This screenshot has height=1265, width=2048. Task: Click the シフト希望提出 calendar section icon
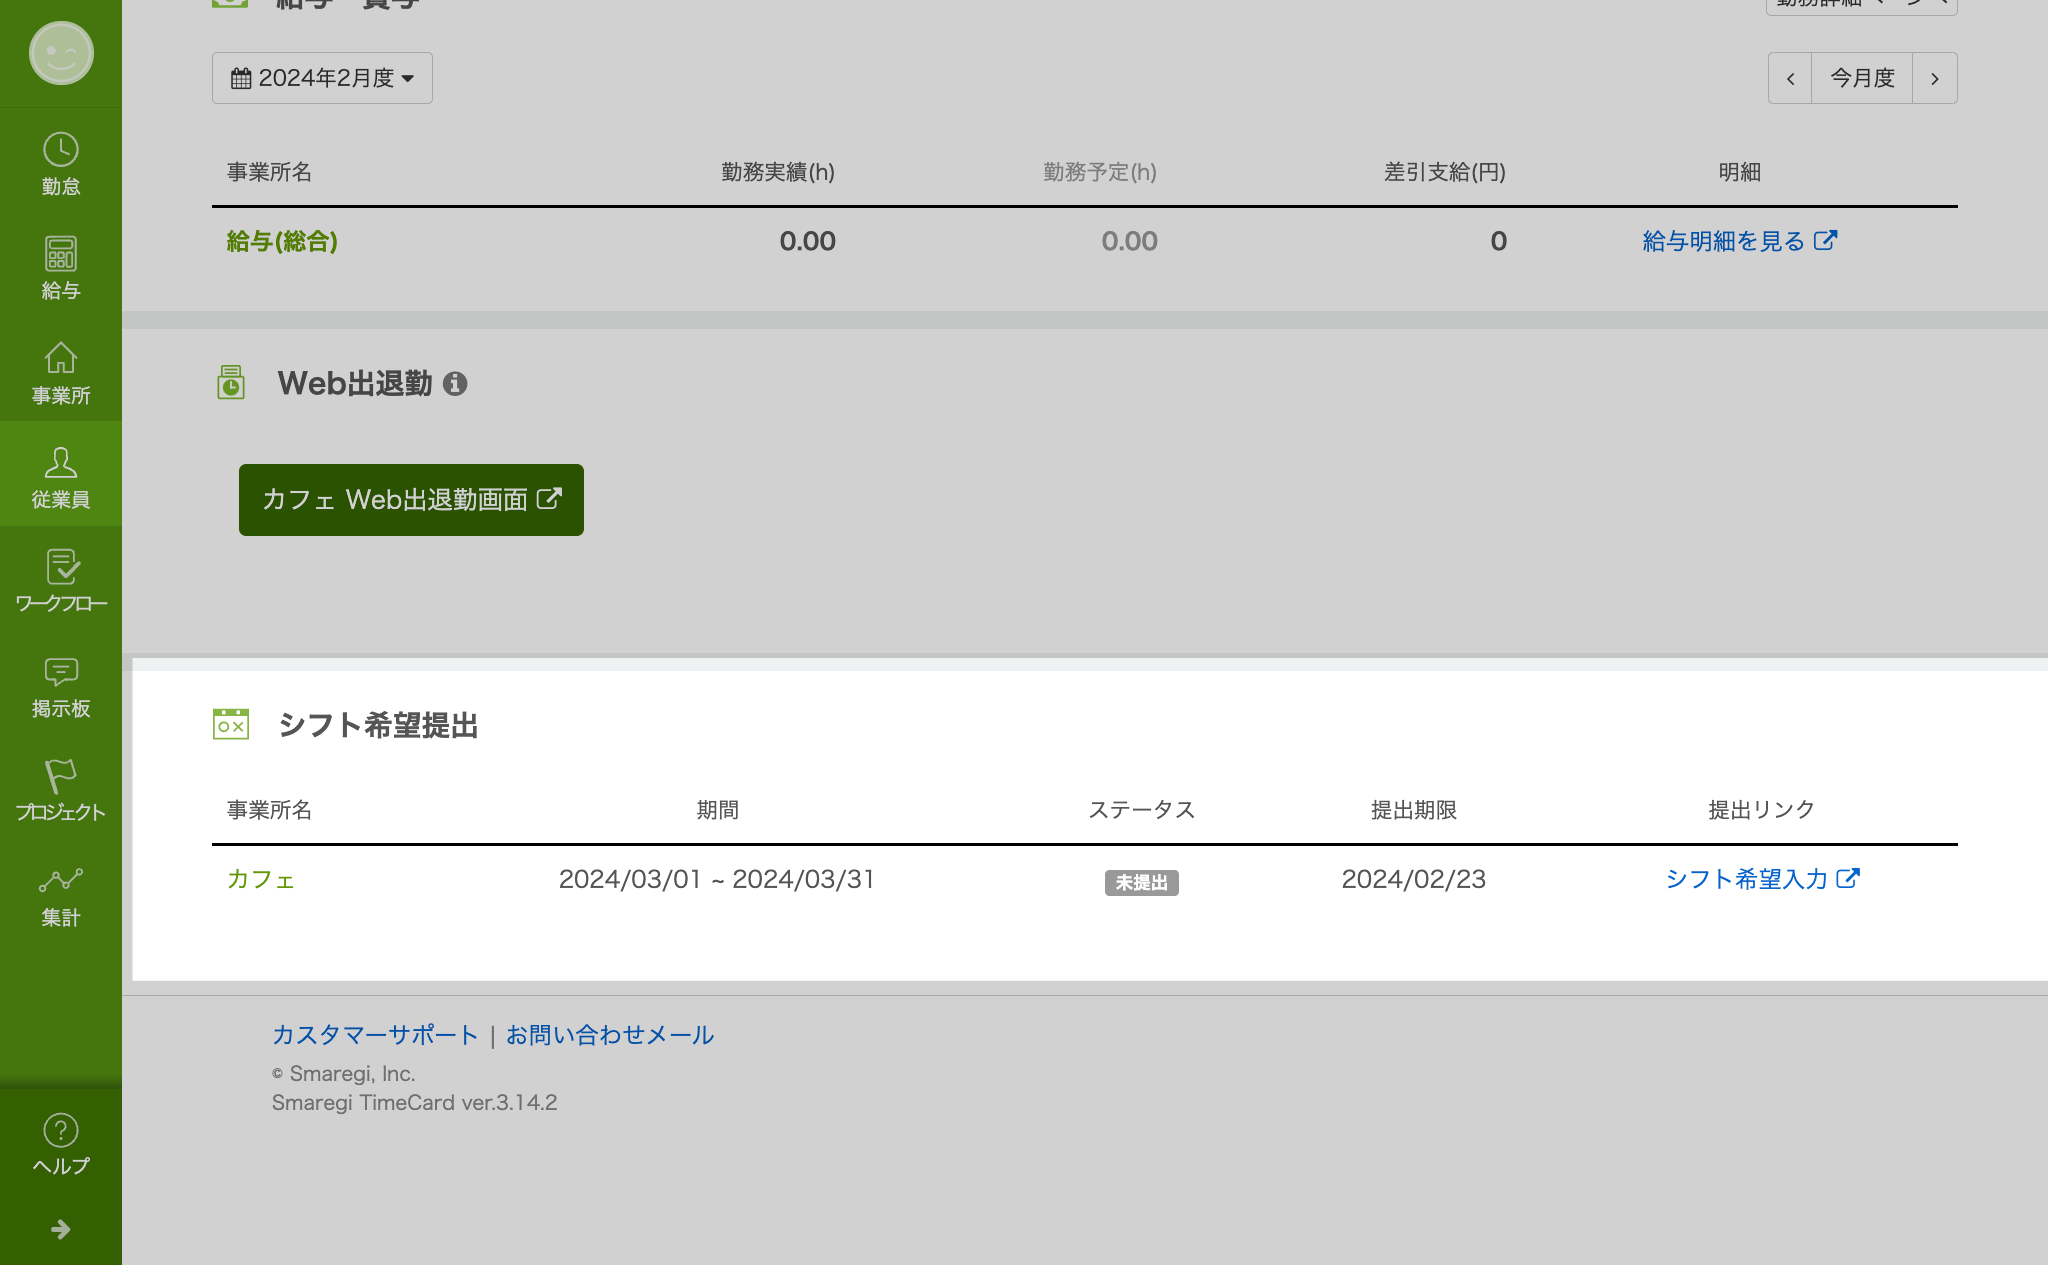(x=231, y=724)
